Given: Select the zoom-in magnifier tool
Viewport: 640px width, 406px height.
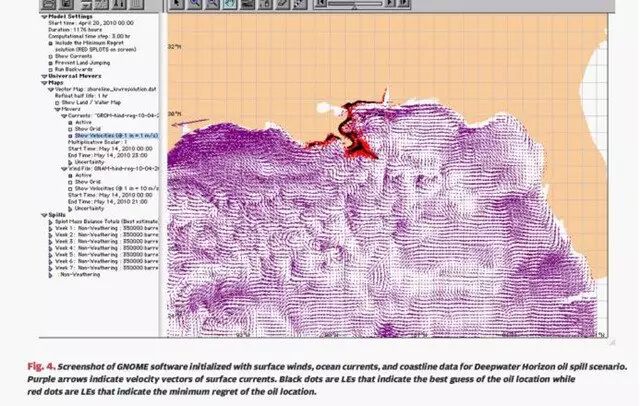Looking at the screenshot, I should point(195,4).
